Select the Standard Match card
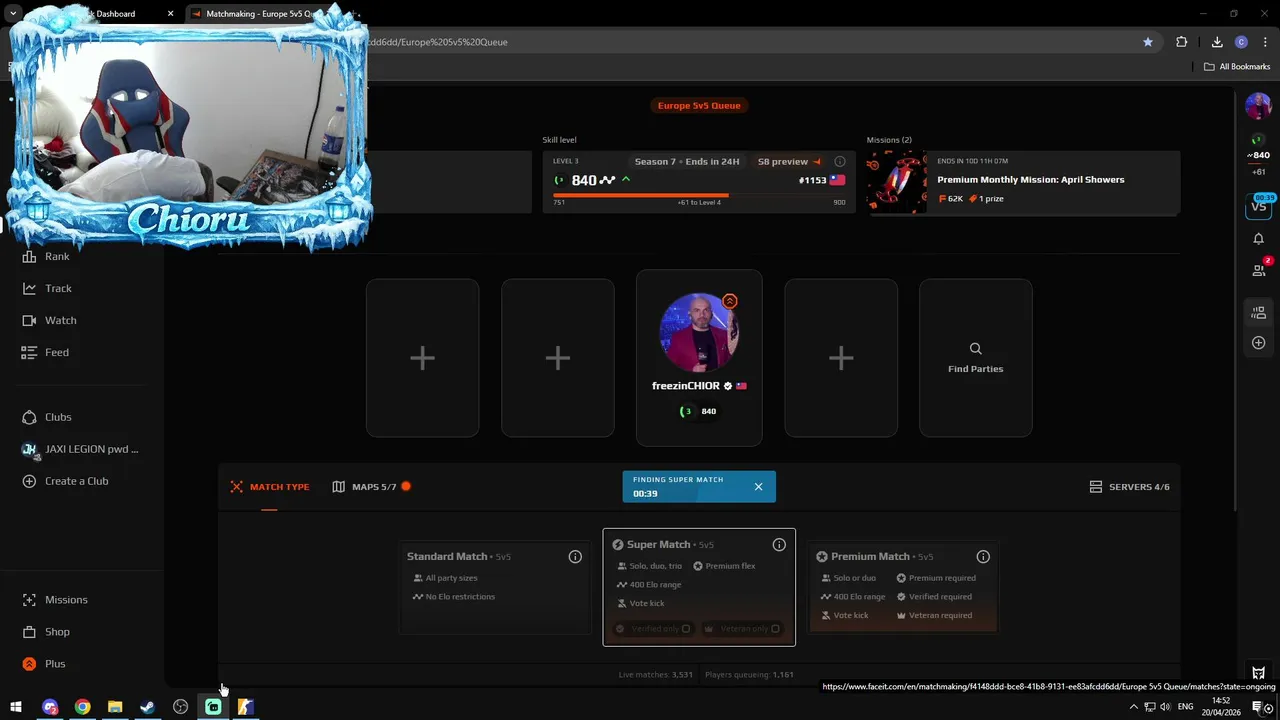 (x=495, y=588)
